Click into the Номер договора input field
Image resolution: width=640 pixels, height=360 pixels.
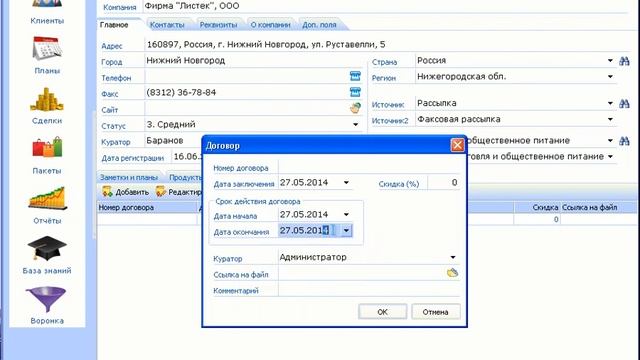369,167
